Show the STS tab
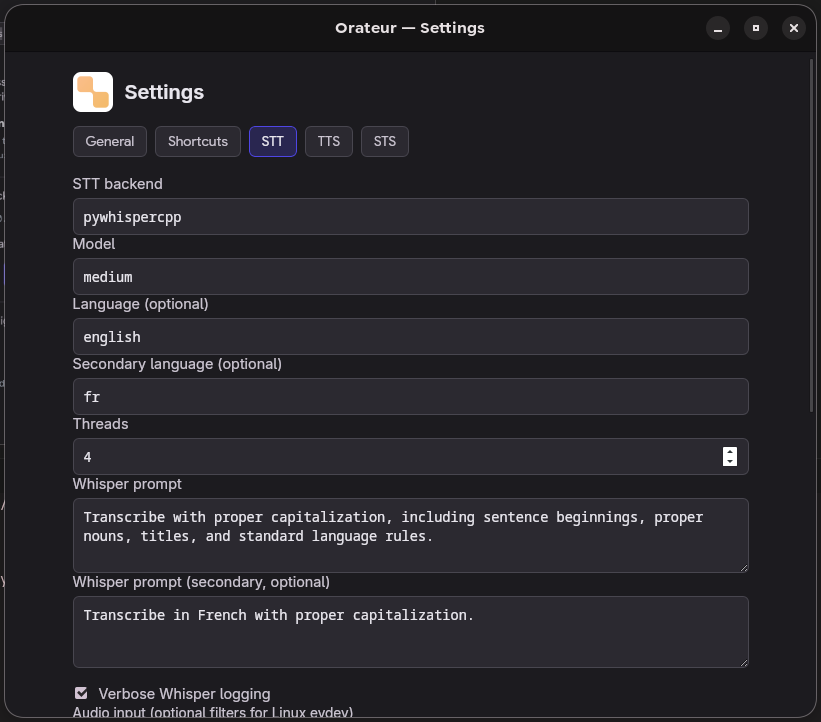821x722 pixels. point(385,141)
